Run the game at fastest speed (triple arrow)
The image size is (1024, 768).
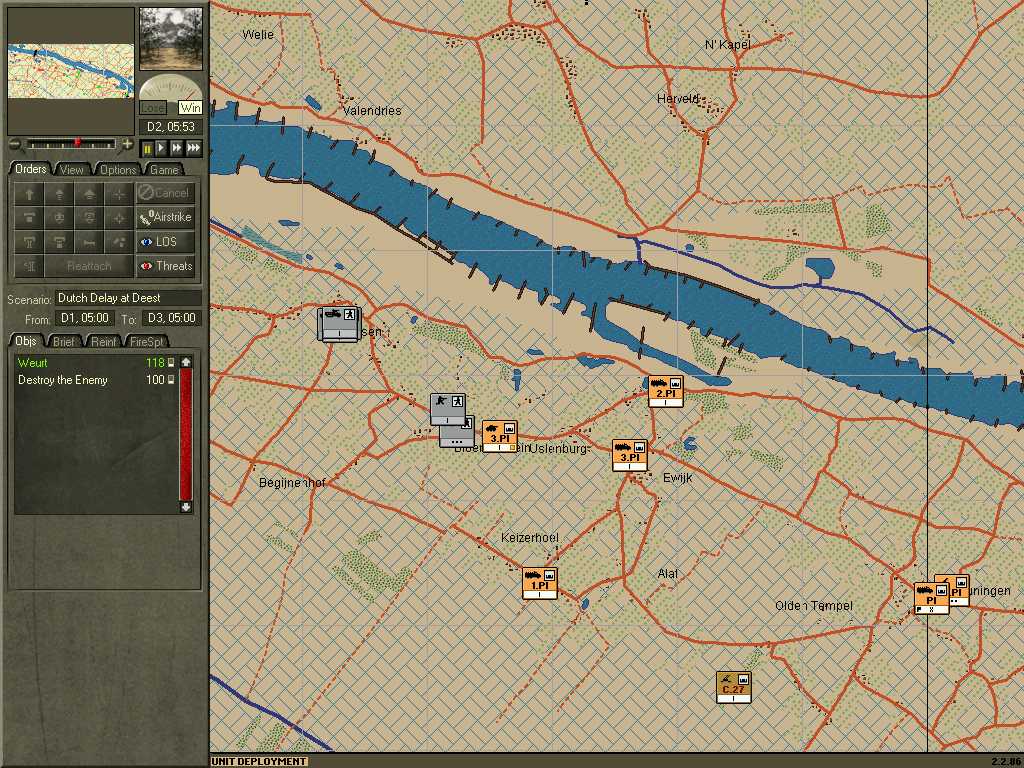pyautogui.click(x=193, y=149)
